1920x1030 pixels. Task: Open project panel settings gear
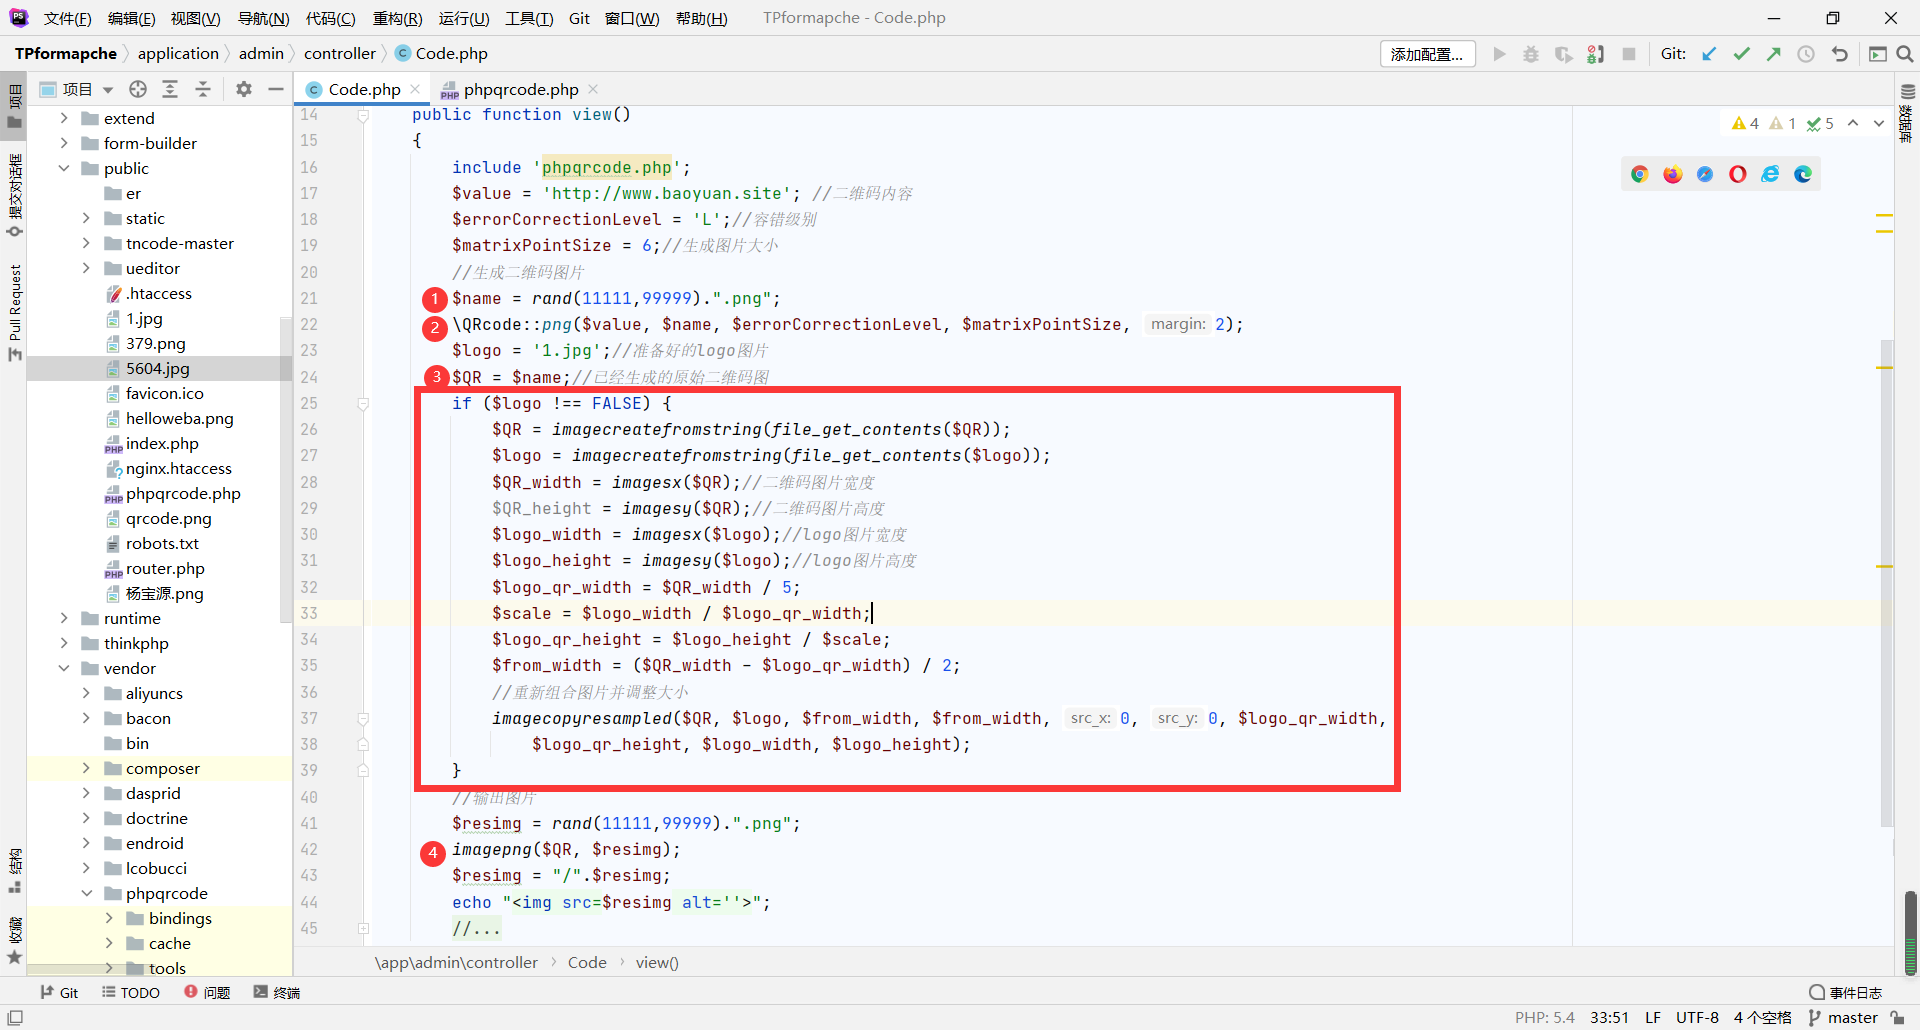click(x=243, y=89)
